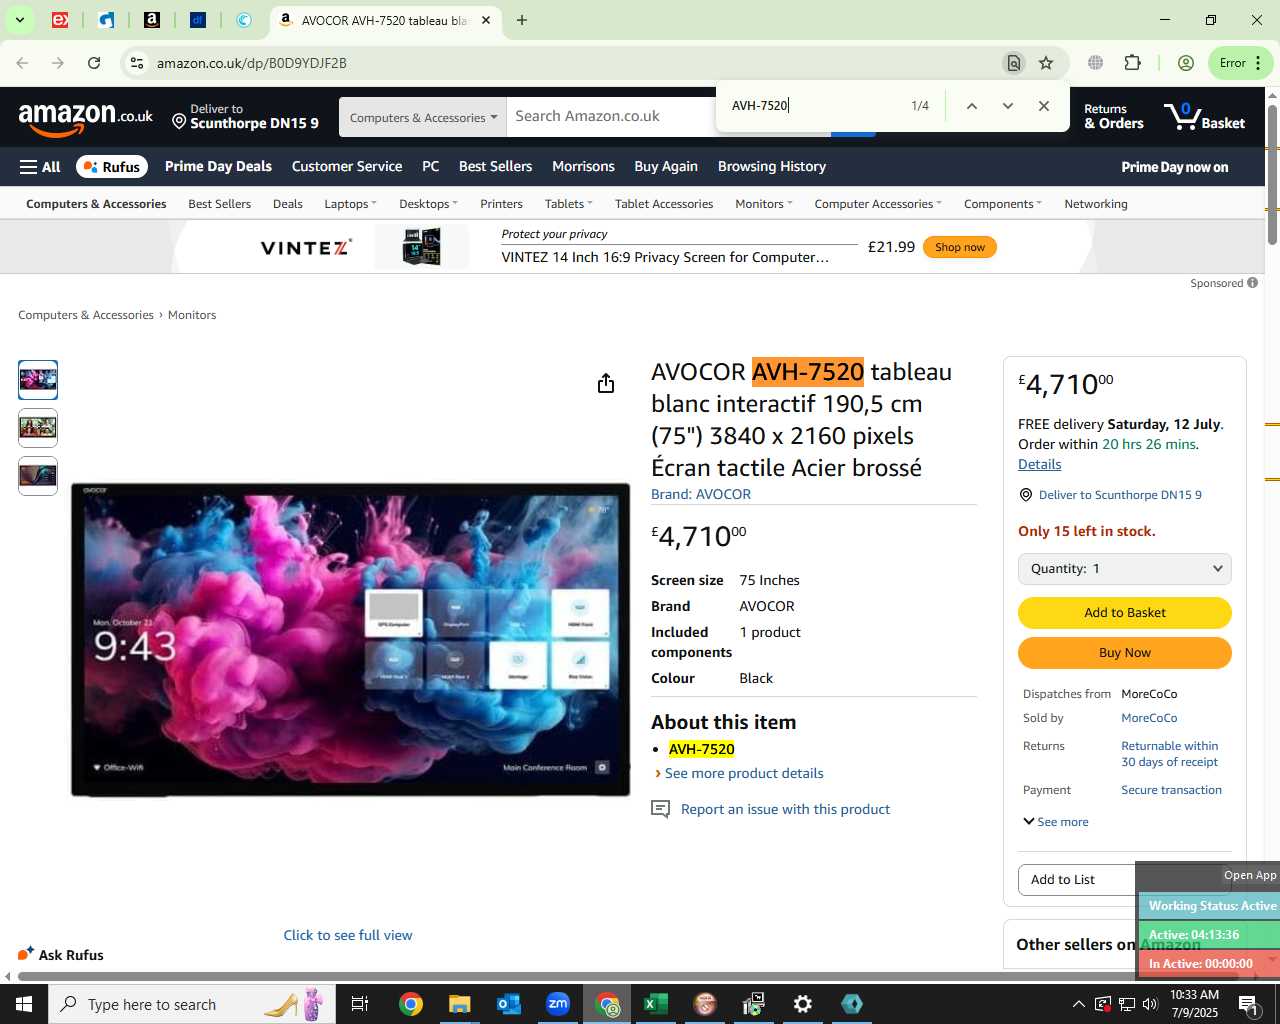Open the Google Lens icon in address bar
Viewport: 1280px width, 1024px height.
pos(1014,63)
